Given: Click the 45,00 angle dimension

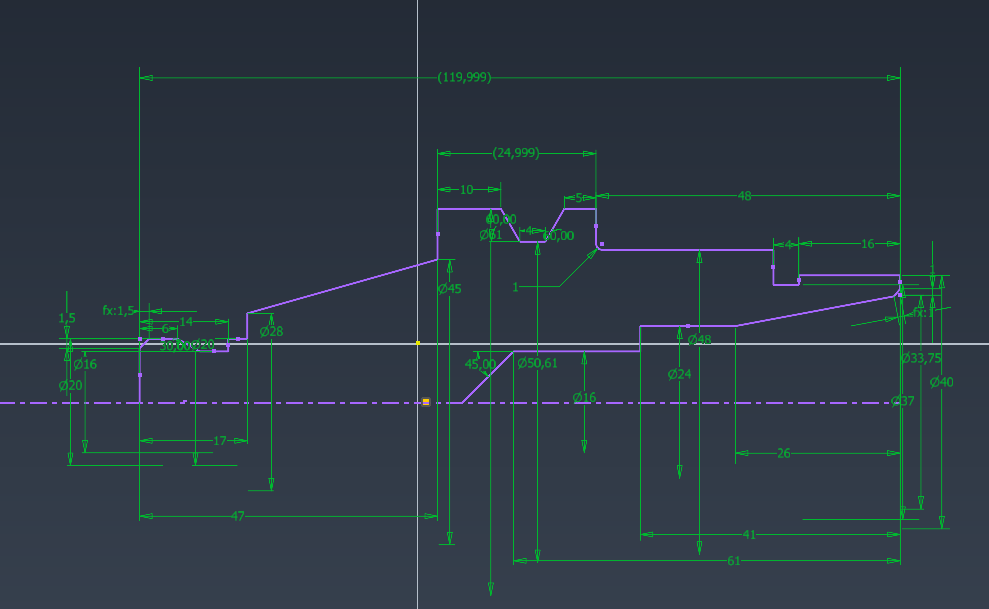Looking at the screenshot, I should tap(480, 364).
